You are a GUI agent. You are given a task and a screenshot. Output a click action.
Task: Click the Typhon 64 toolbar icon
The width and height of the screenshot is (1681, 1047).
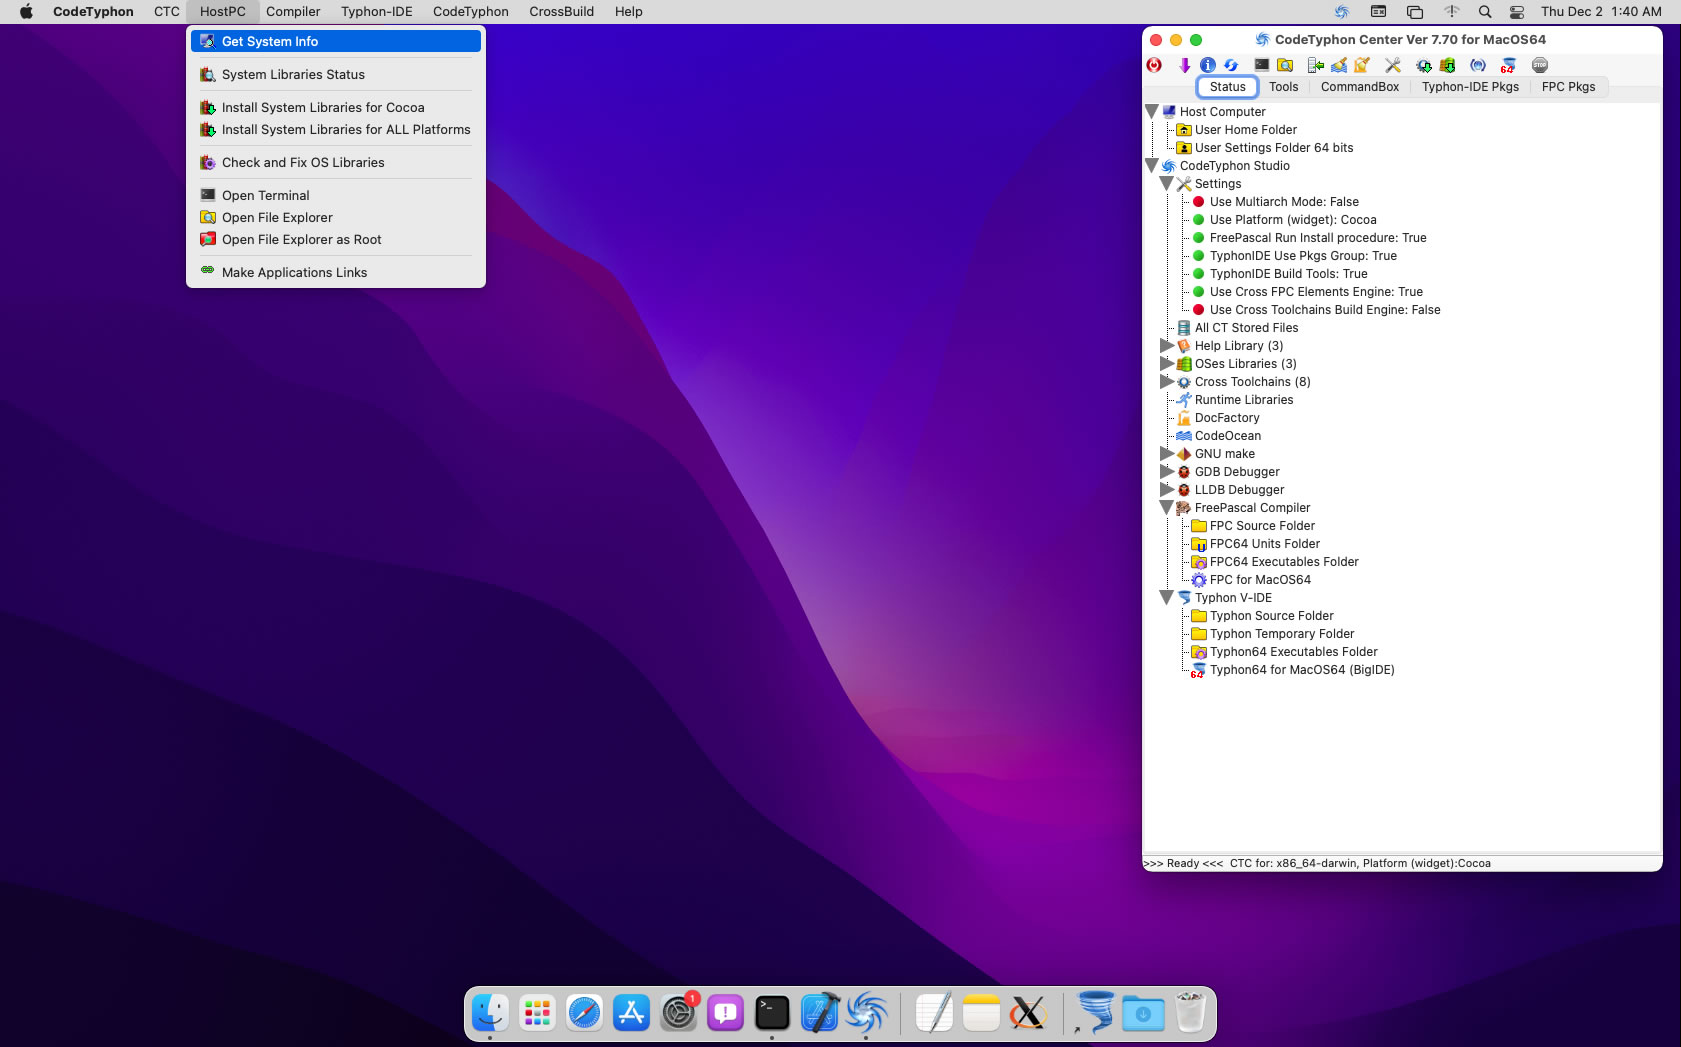point(1508,65)
